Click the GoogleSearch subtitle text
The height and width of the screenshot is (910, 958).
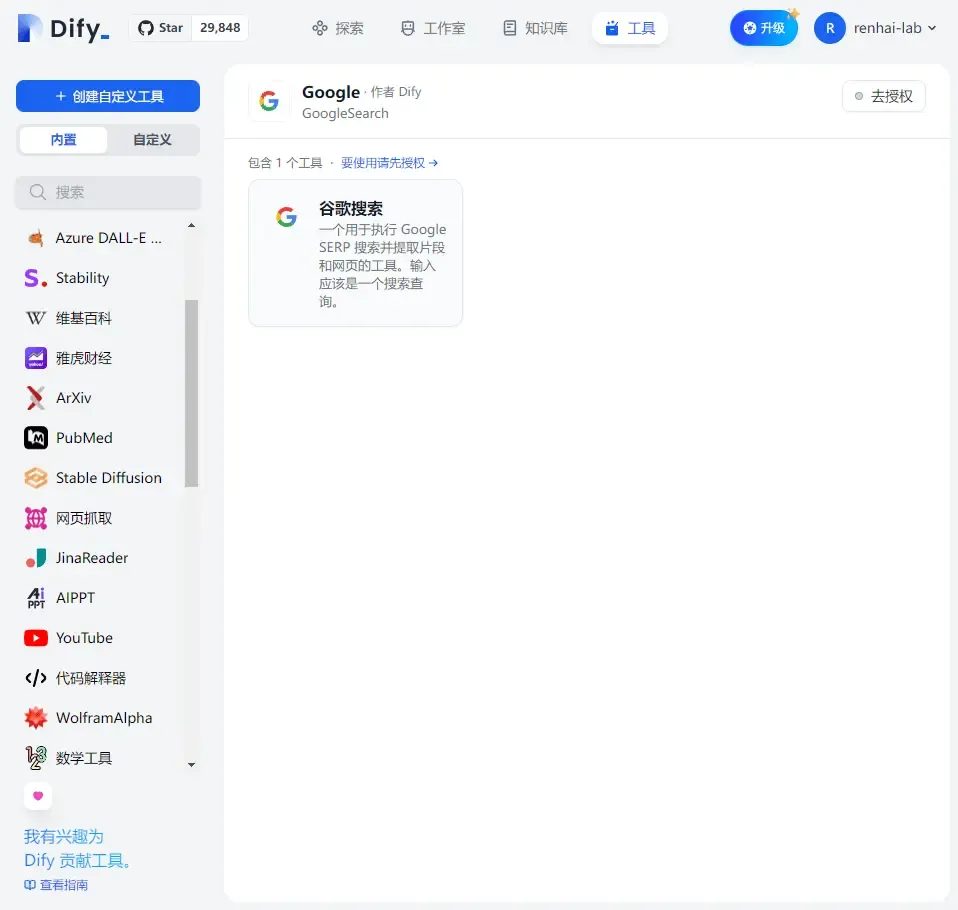click(x=345, y=114)
